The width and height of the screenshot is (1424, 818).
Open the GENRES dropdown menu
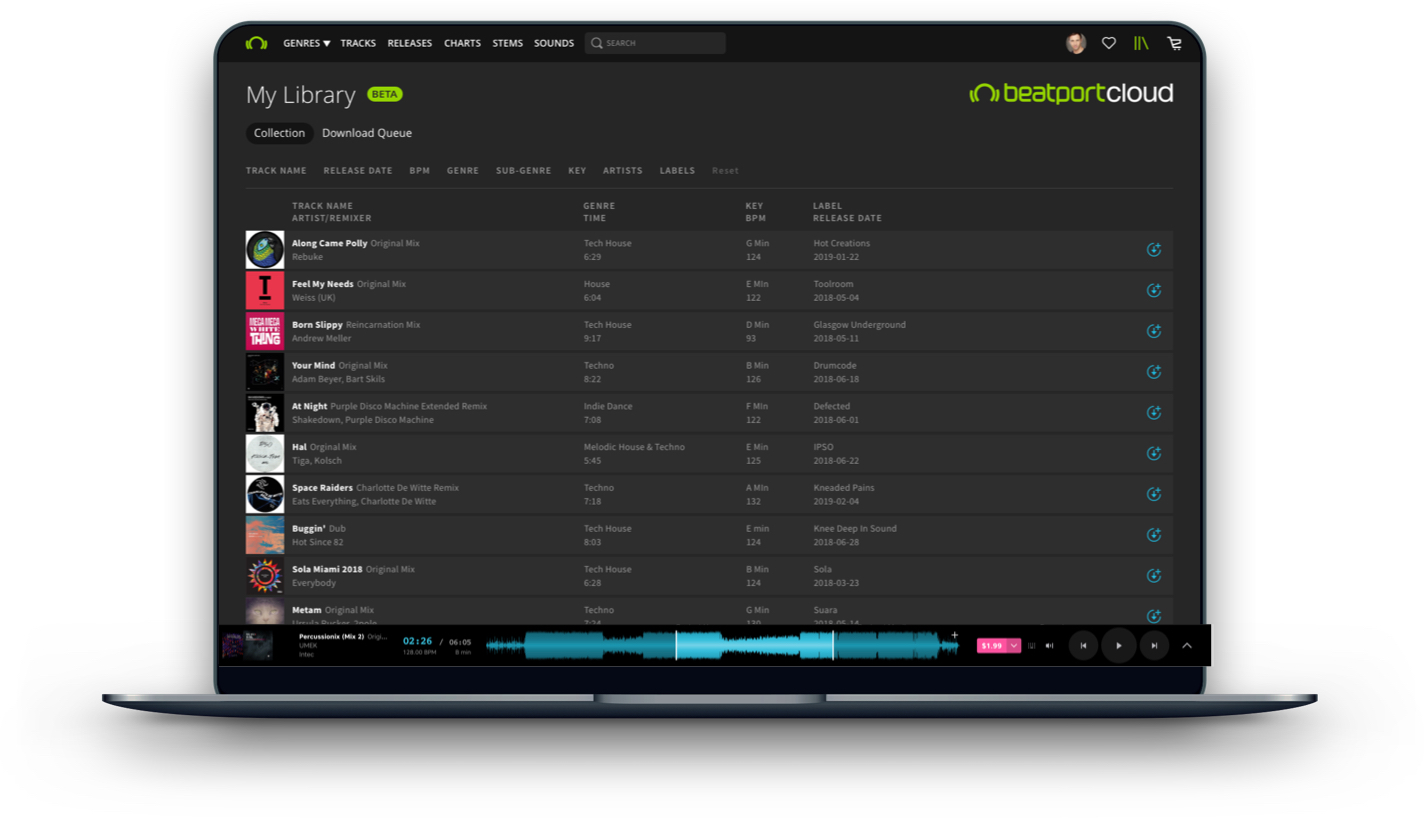[305, 43]
